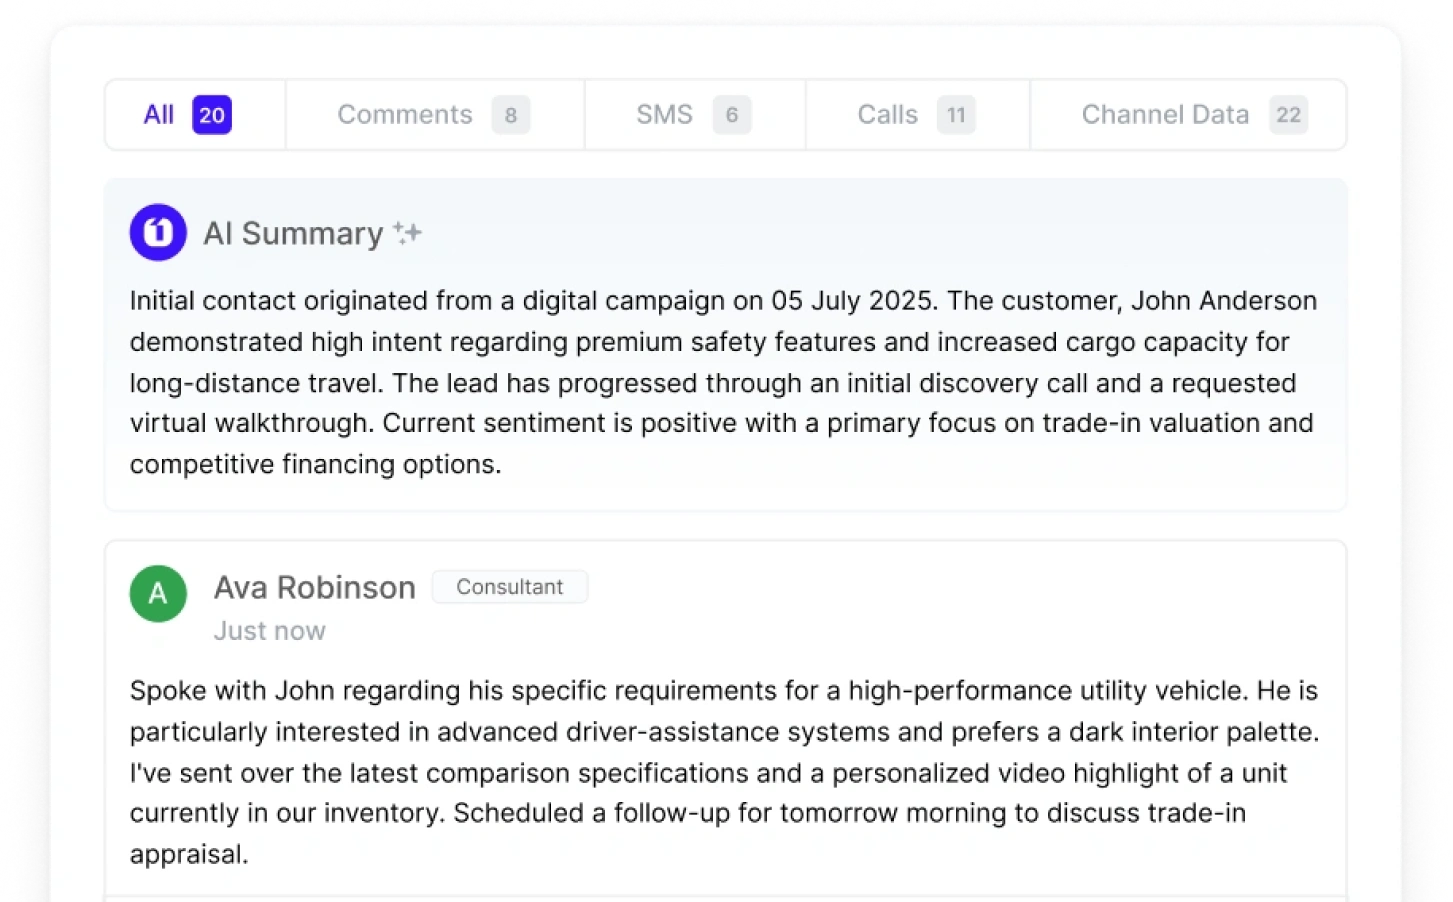Open the Channel Data tab
The width and height of the screenshot is (1453, 902).
click(1164, 114)
